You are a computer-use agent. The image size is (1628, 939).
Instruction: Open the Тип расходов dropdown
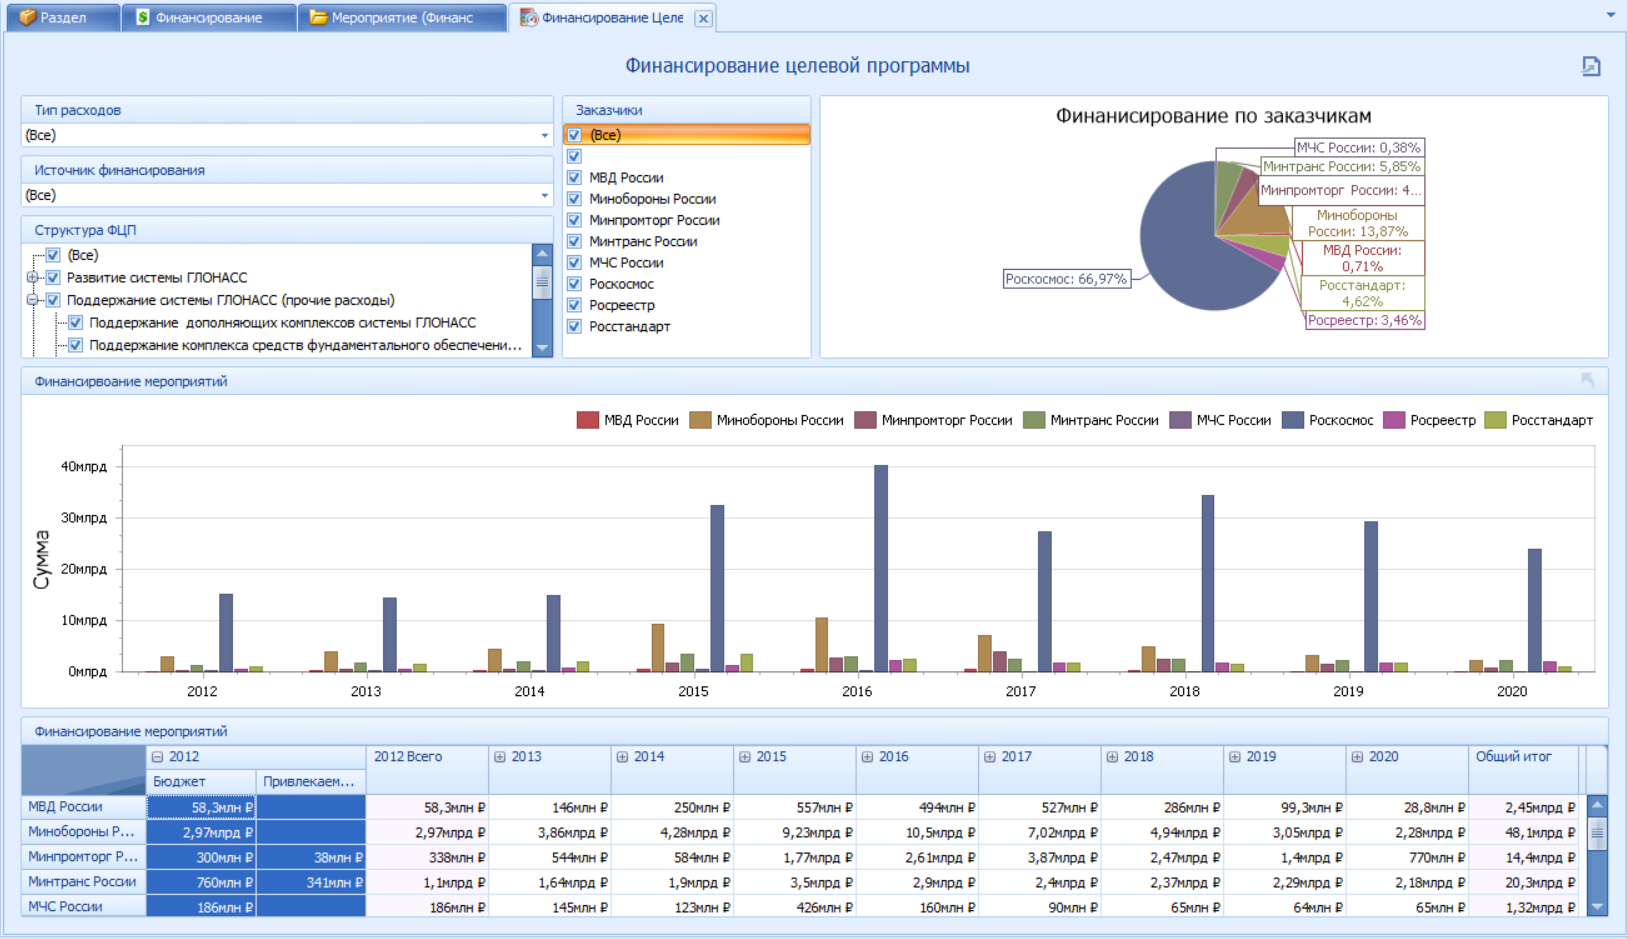click(544, 135)
